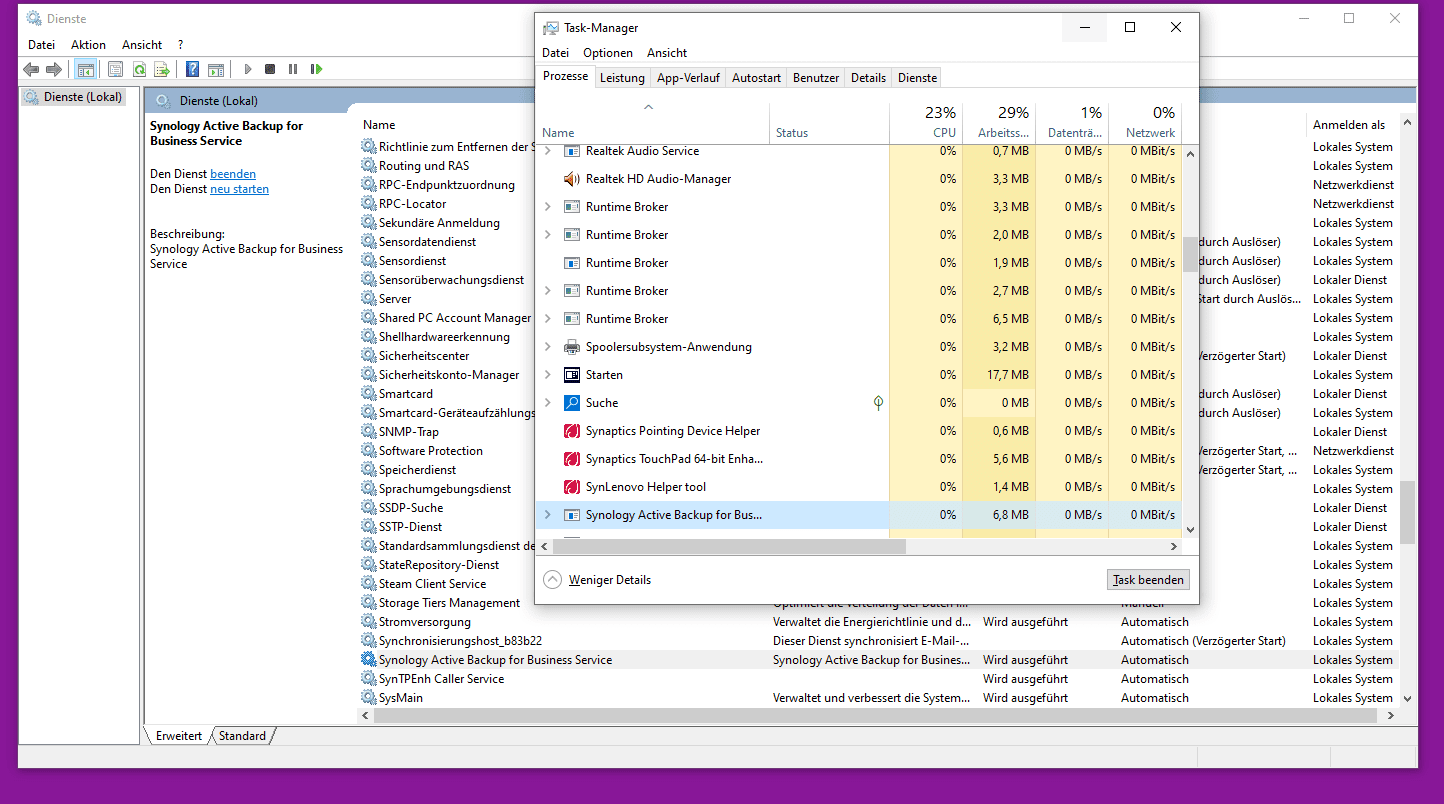Click the Starten process icon

pos(572,375)
